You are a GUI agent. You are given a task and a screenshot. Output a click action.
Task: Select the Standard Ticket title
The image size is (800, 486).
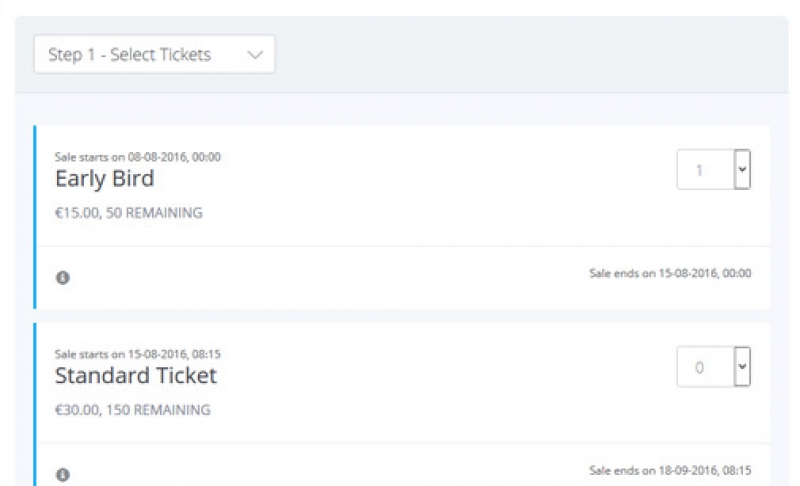136,376
